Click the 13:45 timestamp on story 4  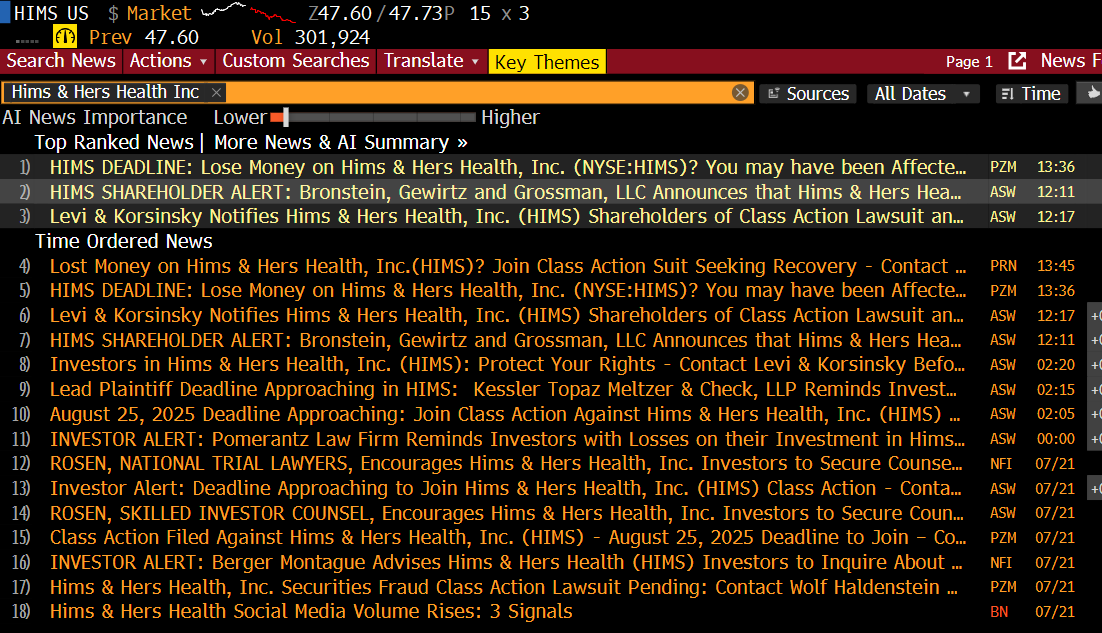pos(1056,266)
